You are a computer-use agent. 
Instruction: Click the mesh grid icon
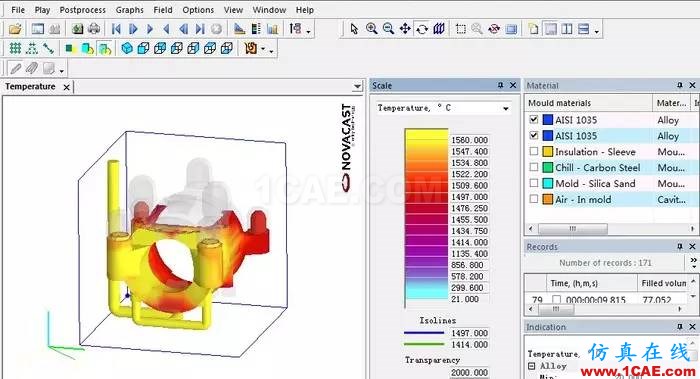(15, 48)
